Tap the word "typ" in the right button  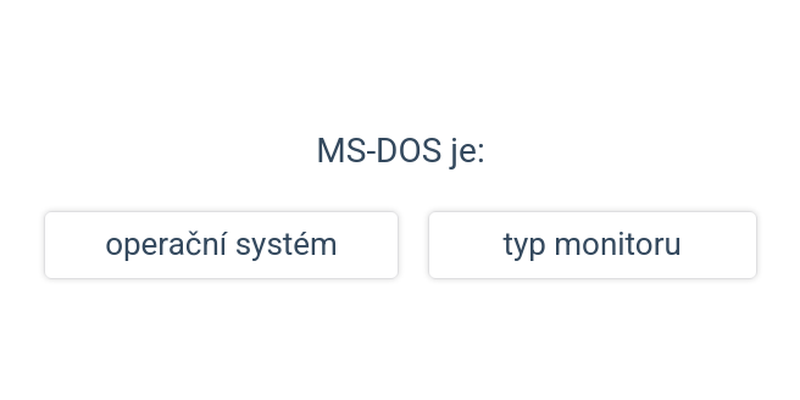tap(524, 245)
